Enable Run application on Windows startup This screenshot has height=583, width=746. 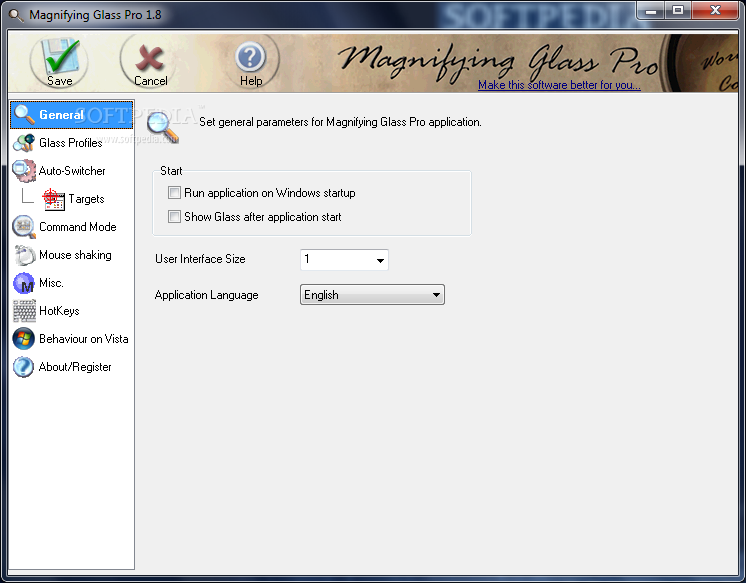tap(174, 193)
